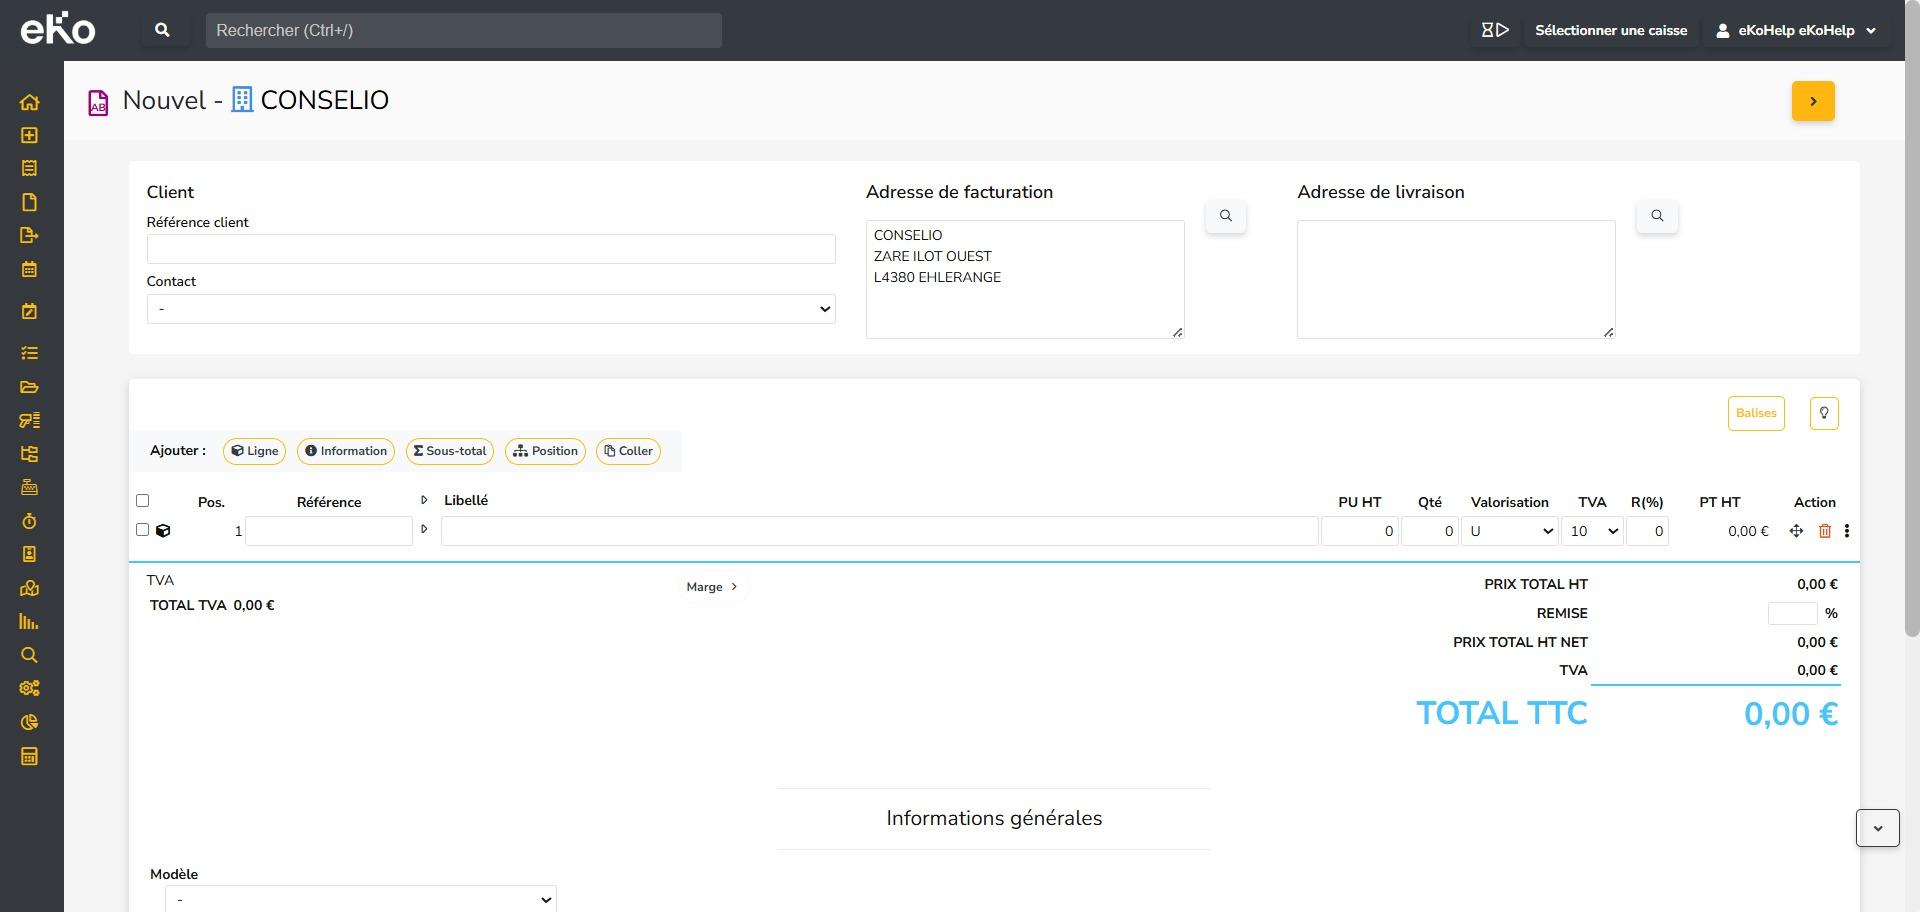Expand the Marge section
1920x912 pixels.
[x=711, y=587]
